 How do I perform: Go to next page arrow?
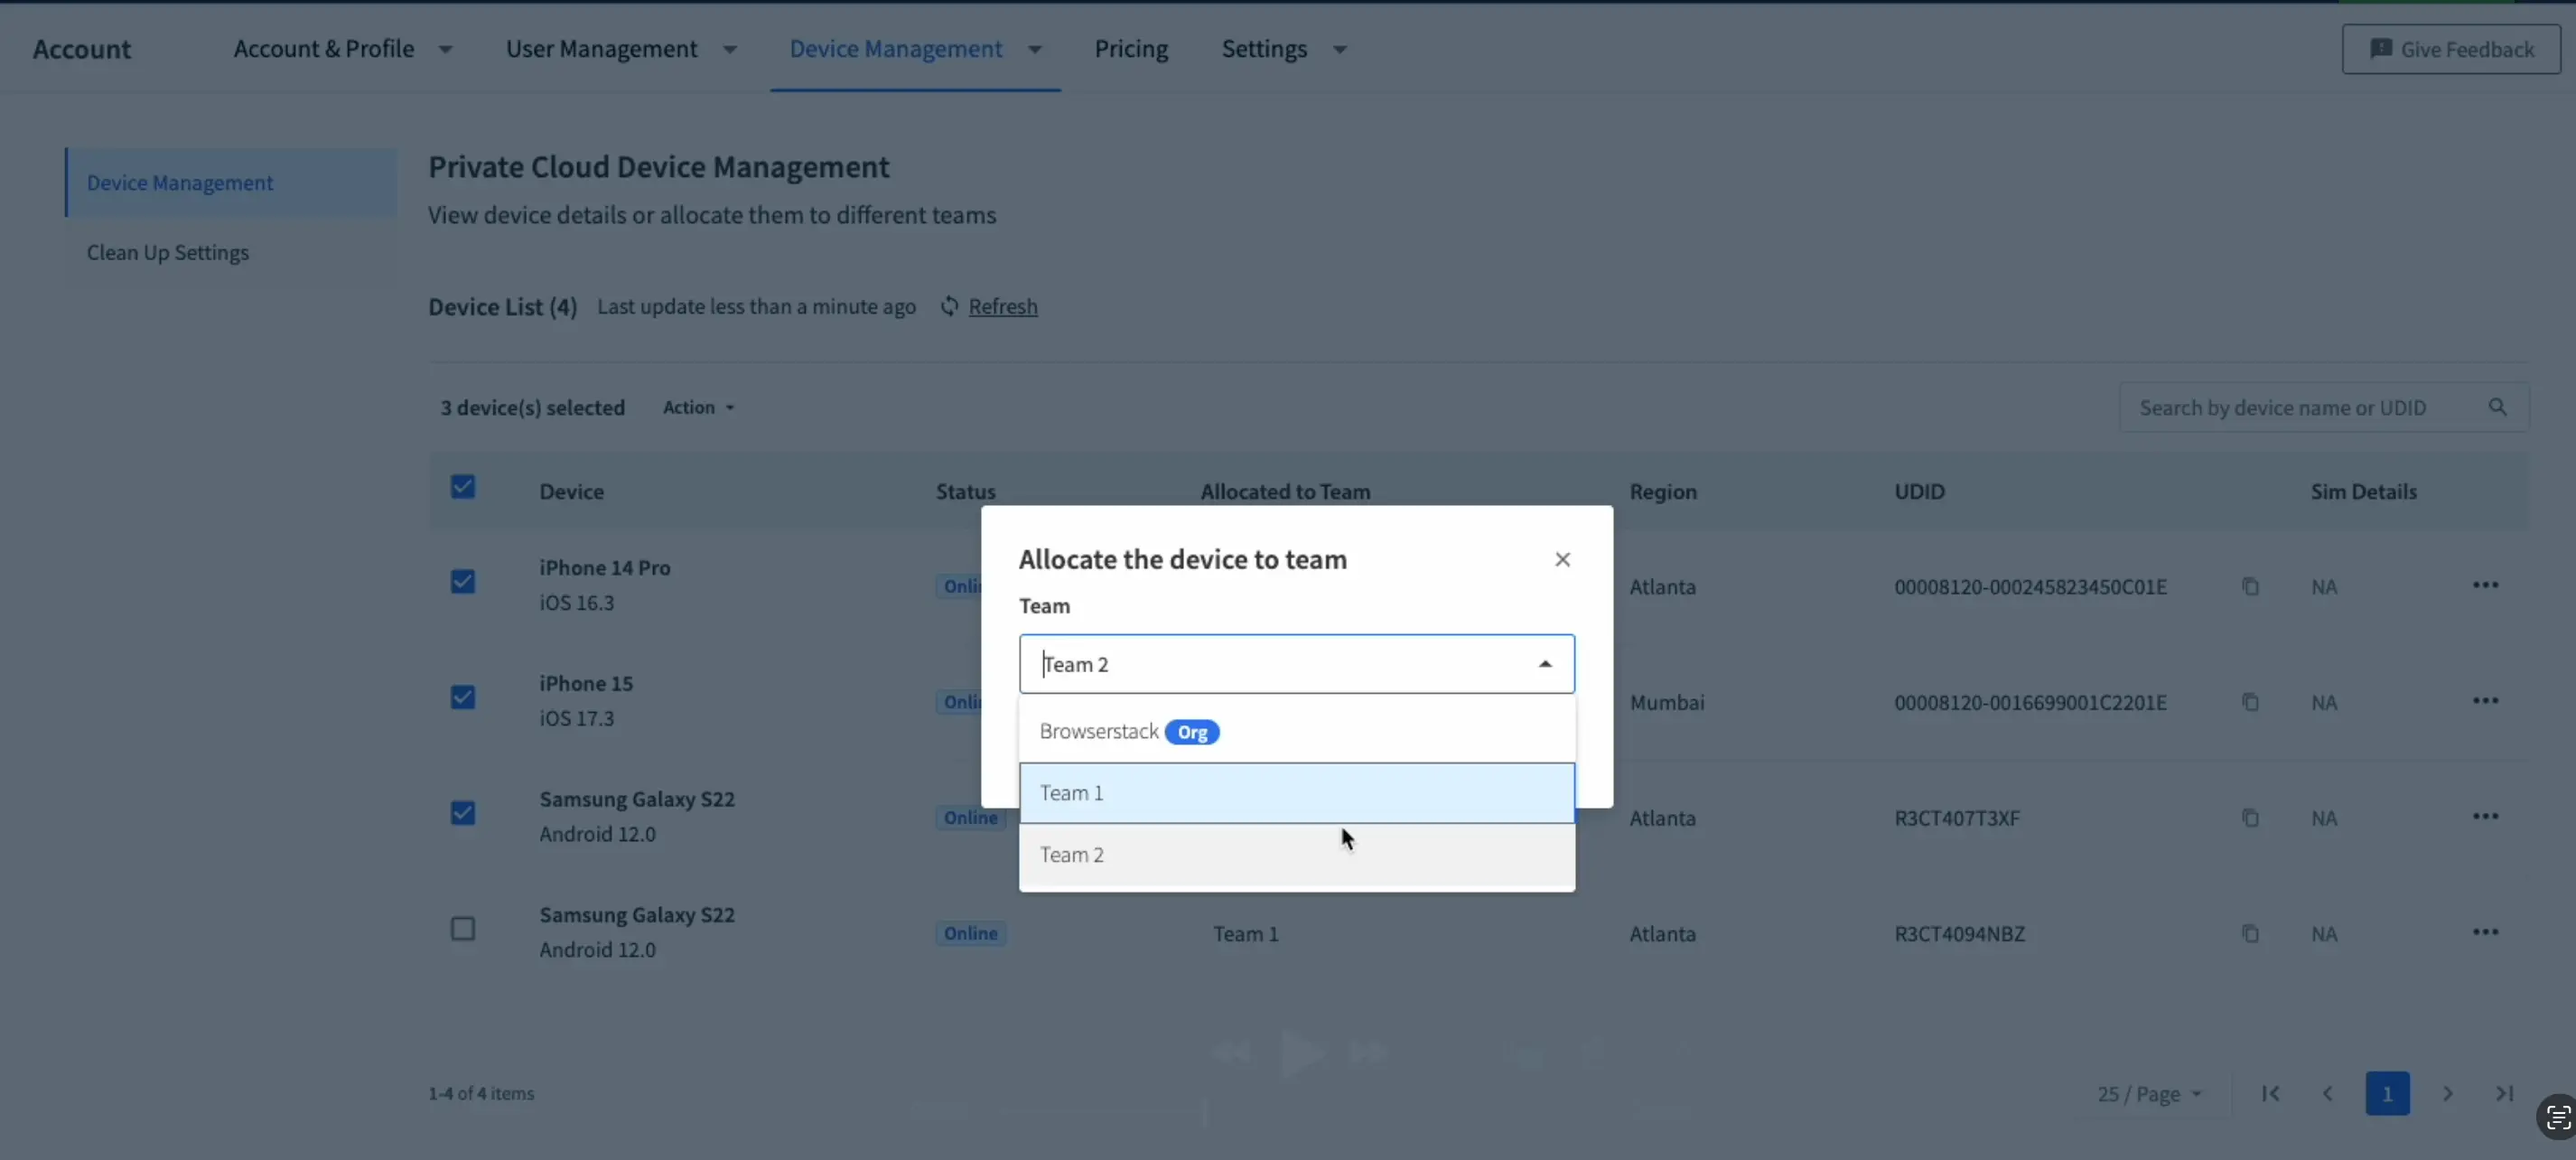[2447, 1093]
